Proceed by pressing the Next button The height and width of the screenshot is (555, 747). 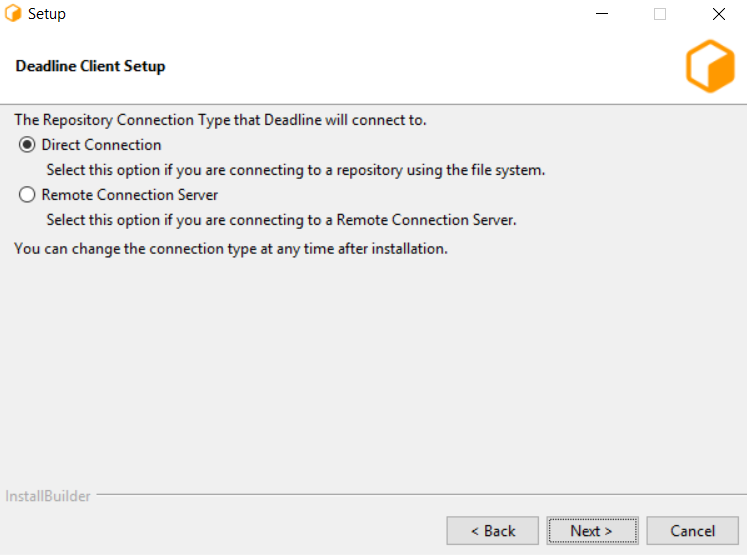[x=590, y=531]
